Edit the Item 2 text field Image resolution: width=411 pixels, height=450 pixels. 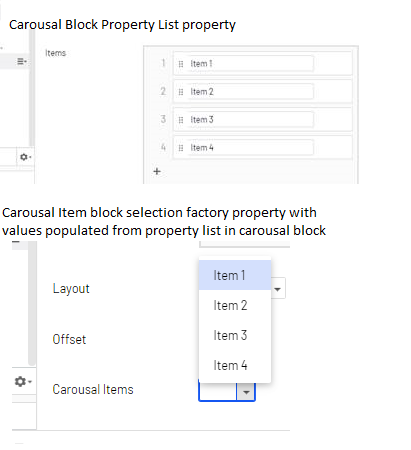(250, 92)
